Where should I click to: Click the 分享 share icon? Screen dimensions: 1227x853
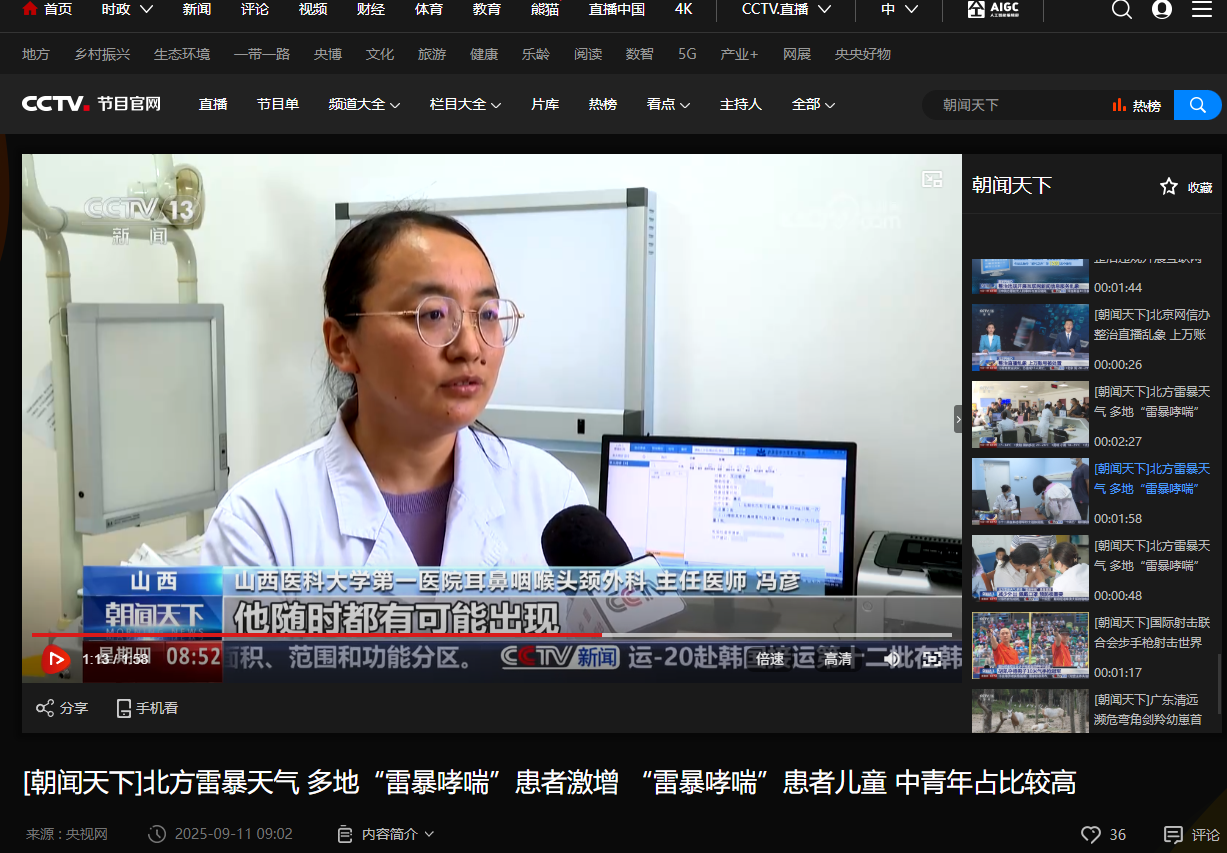45,708
